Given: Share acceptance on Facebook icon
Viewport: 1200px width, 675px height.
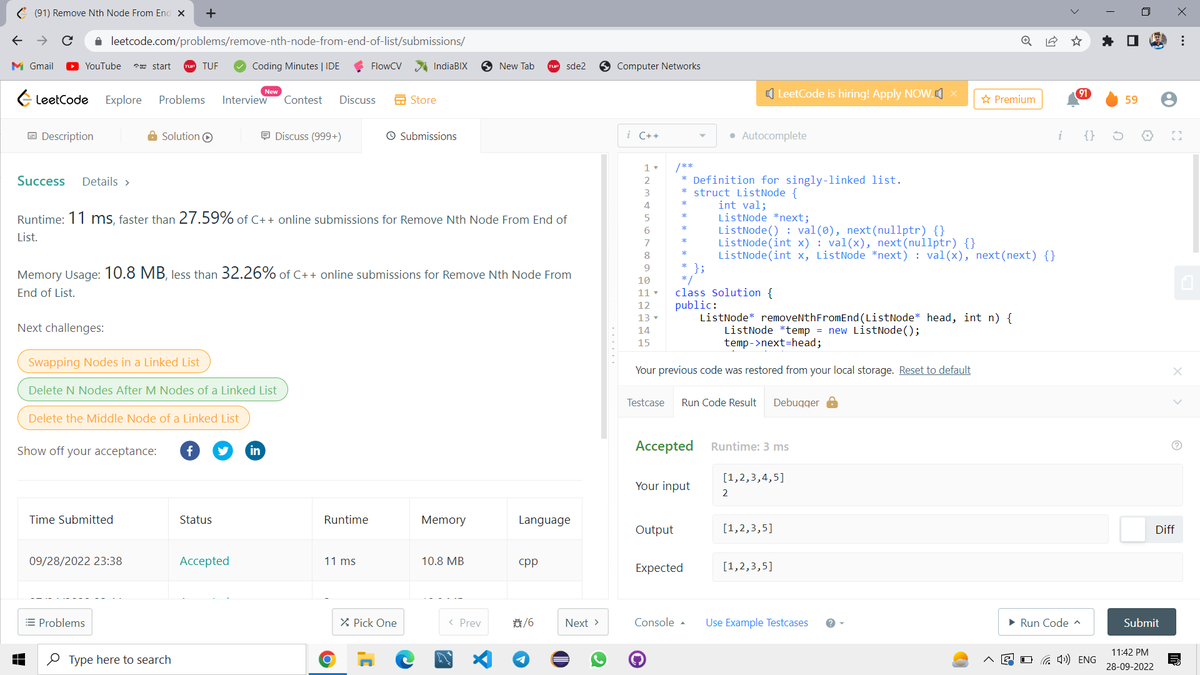Looking at the screenshot, I should (190, 450).
